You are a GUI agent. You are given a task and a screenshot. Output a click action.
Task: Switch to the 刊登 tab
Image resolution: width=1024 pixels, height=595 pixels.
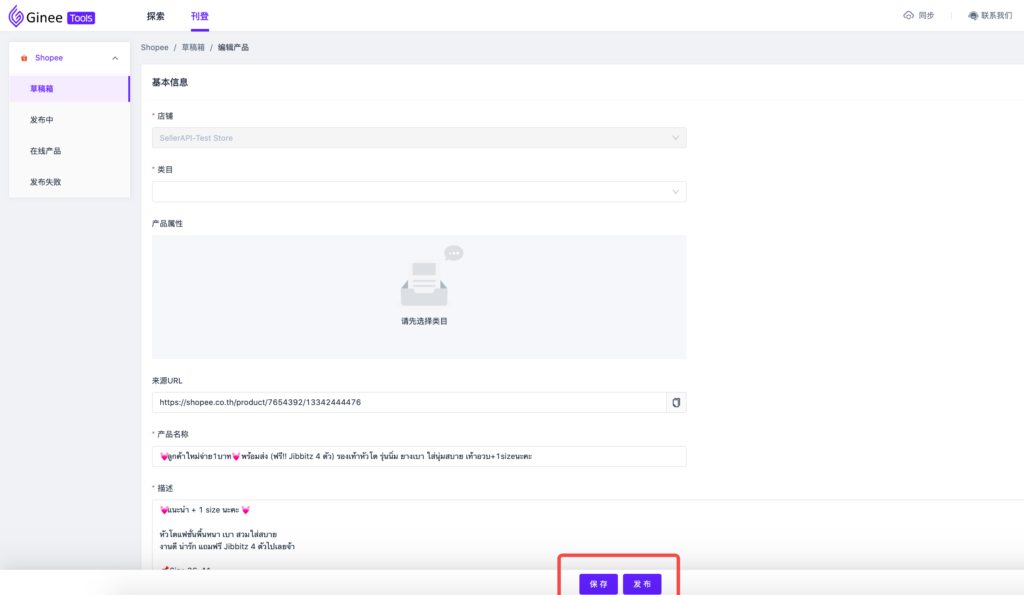[x=200, y=16]
